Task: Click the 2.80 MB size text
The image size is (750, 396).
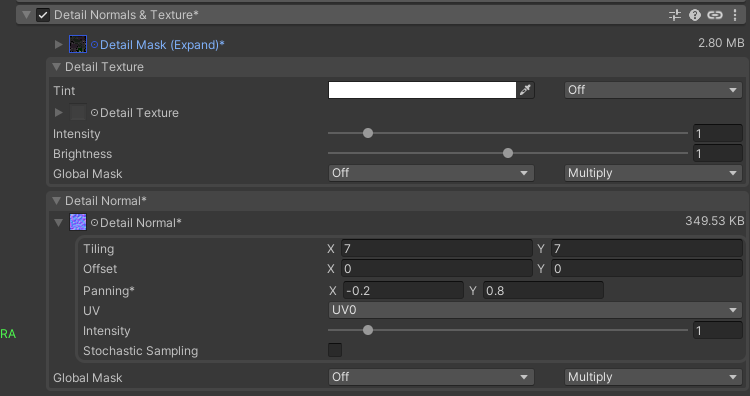Action: click(721, 43)
